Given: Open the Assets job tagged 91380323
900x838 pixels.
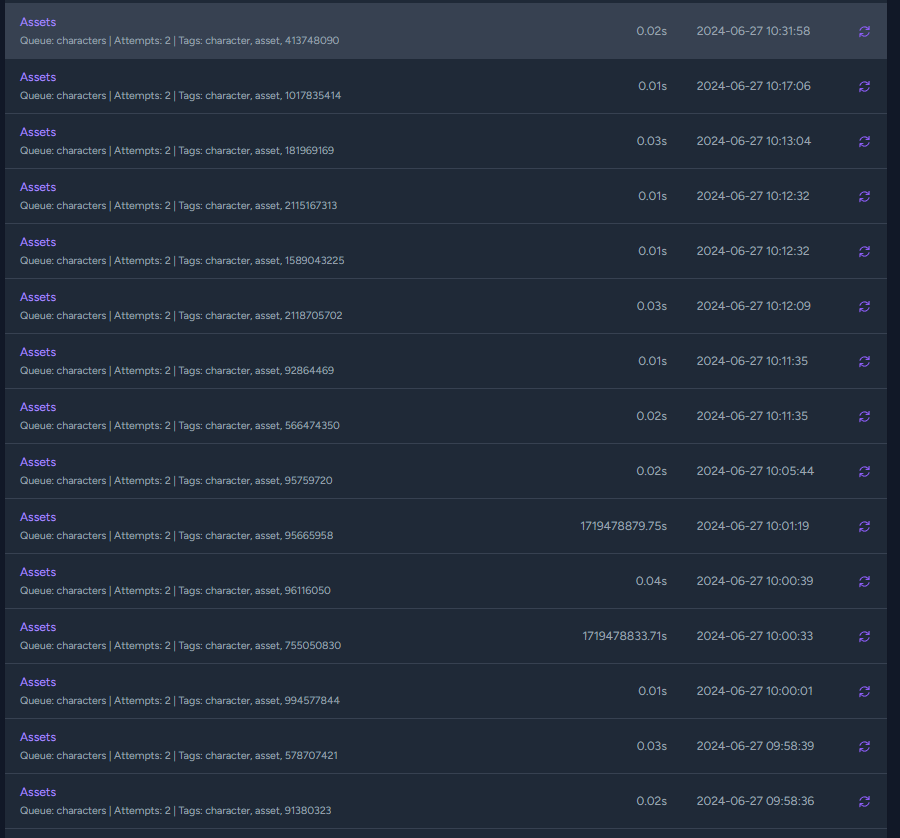Looking at the screenshot, I should 38,792.
